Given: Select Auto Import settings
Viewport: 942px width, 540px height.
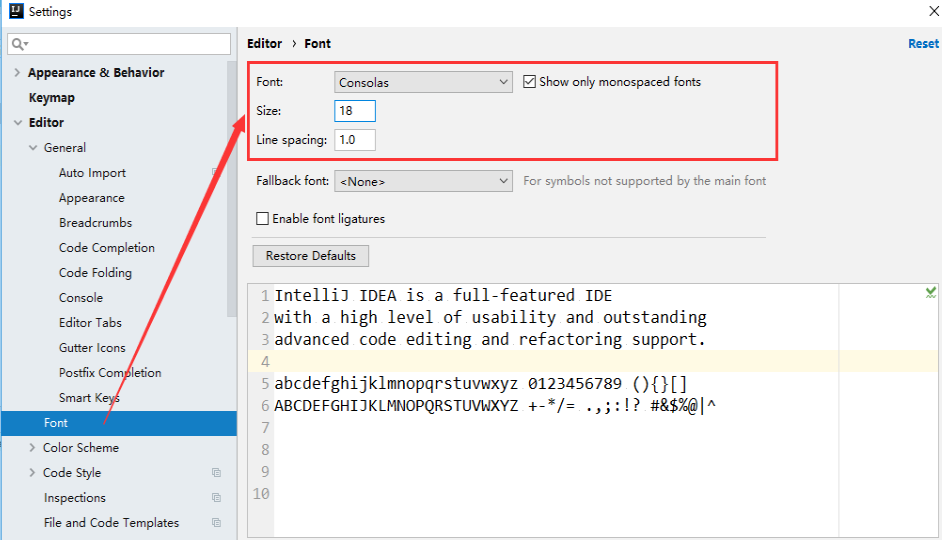Looking at the screenshot, I should click(93, 173).
